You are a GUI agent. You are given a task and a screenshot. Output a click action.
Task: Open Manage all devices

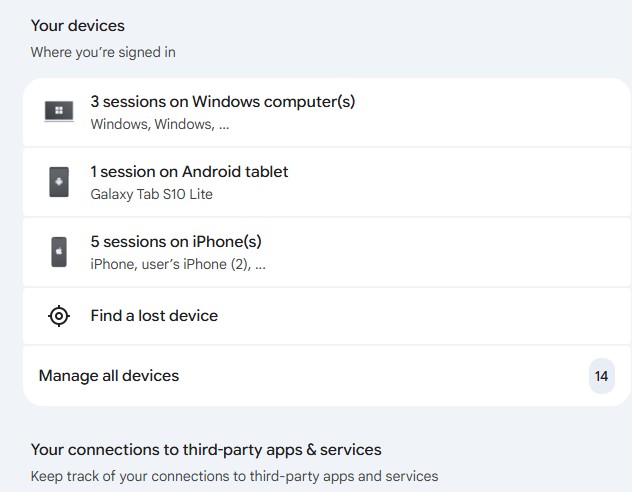(x=109, y=376)
